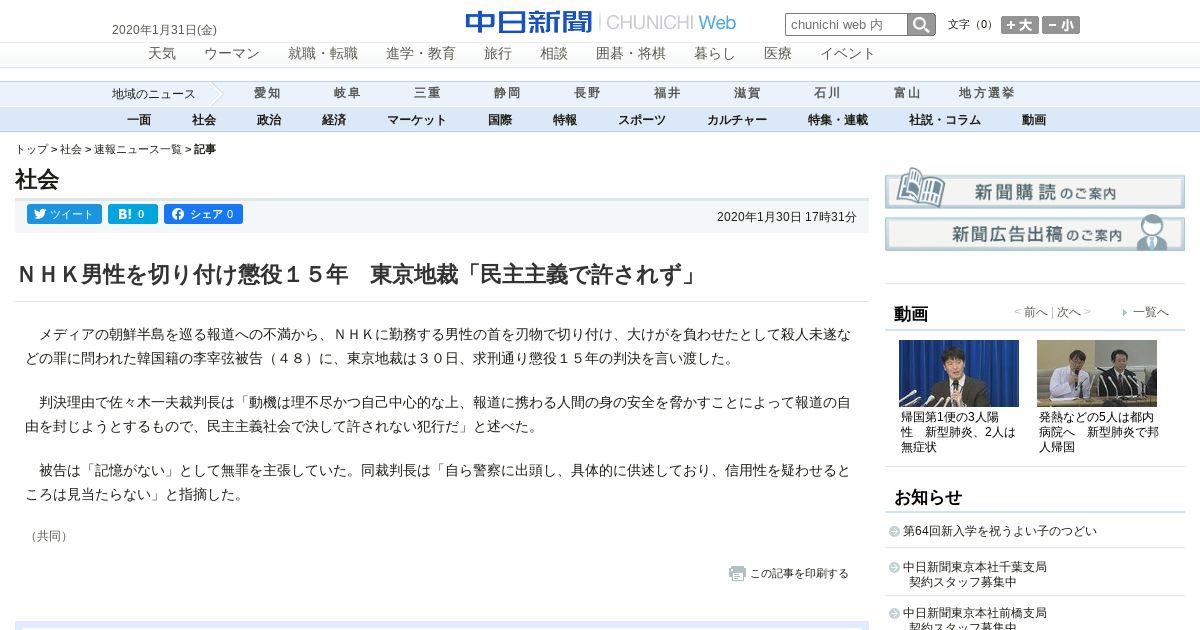Screen dimensions: 1200x630
Task: Open the 政治 category tab
Action: tap(269, 120)
